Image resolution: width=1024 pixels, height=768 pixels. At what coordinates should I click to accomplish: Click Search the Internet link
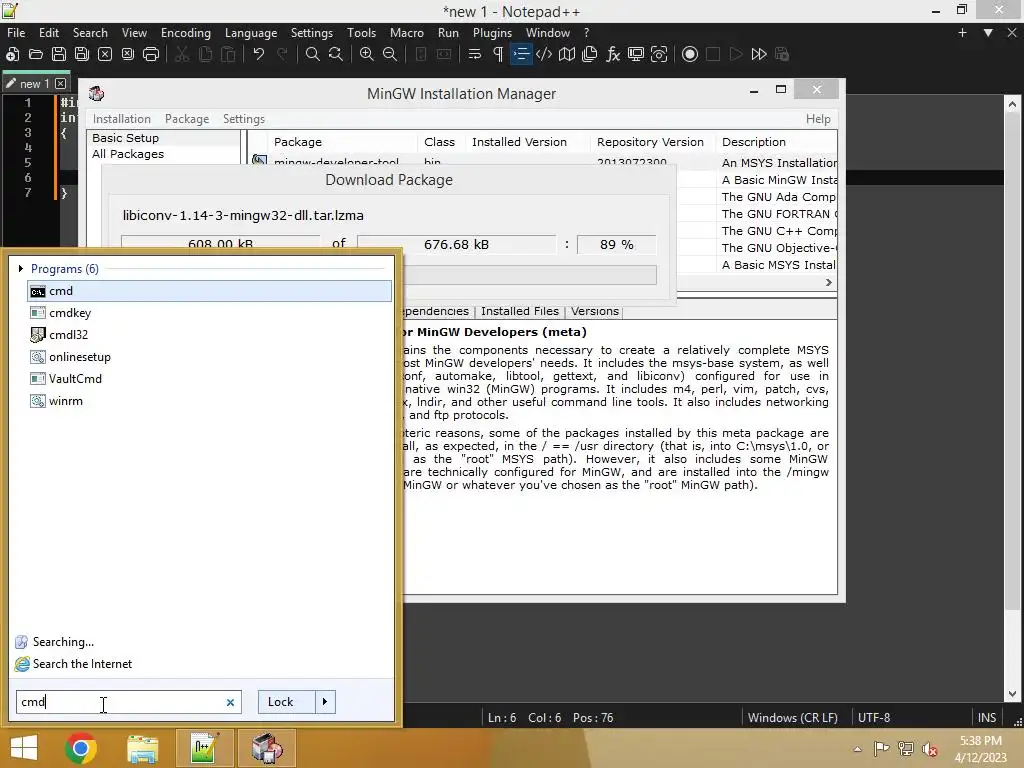[82, 664]
